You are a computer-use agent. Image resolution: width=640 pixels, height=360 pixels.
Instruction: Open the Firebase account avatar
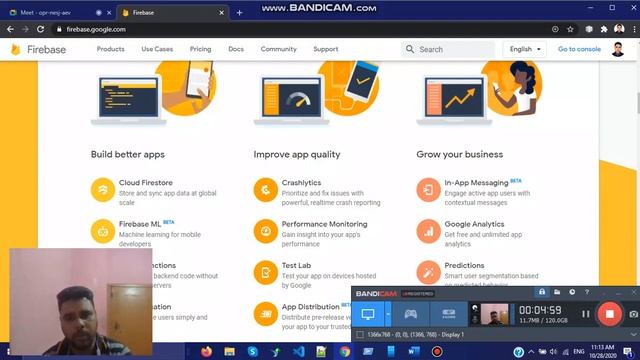click(x=618, y=49)
